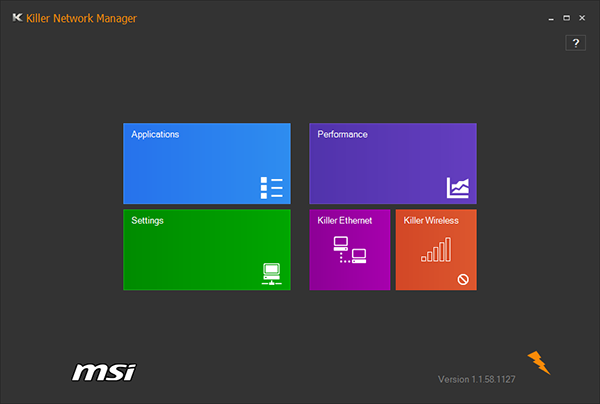Viewport: 600px width, 404px height.
Task: Open the Applications tile
Action: click(x=207, y=163)
